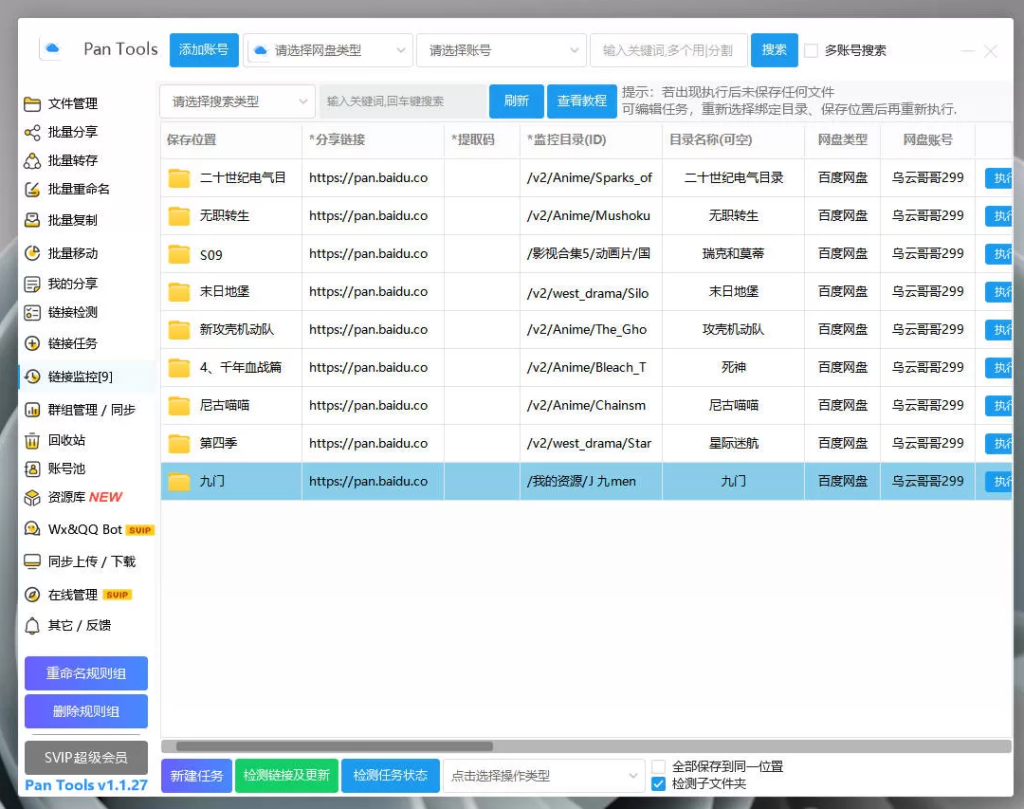
Task: Click 网盘类型 column header
Action: (x=842, y=140)
